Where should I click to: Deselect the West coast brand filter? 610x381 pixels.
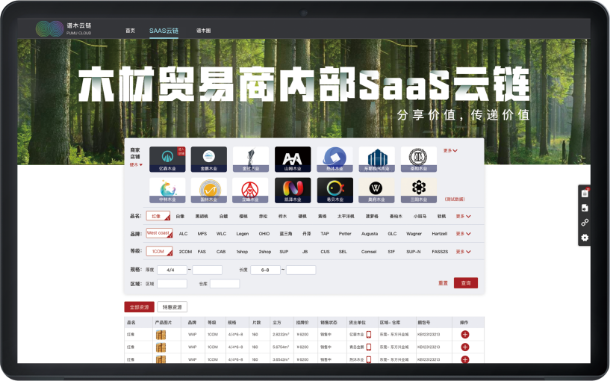click(x=159, y=234)
